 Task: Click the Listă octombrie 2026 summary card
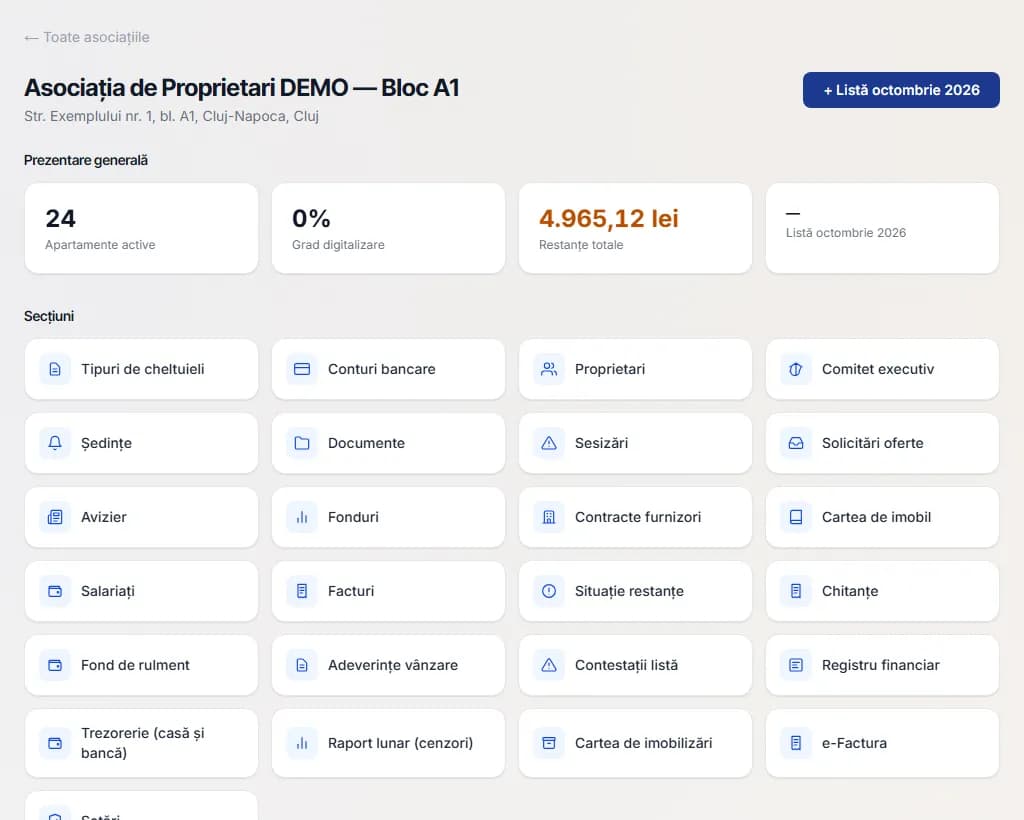point(882,229)
